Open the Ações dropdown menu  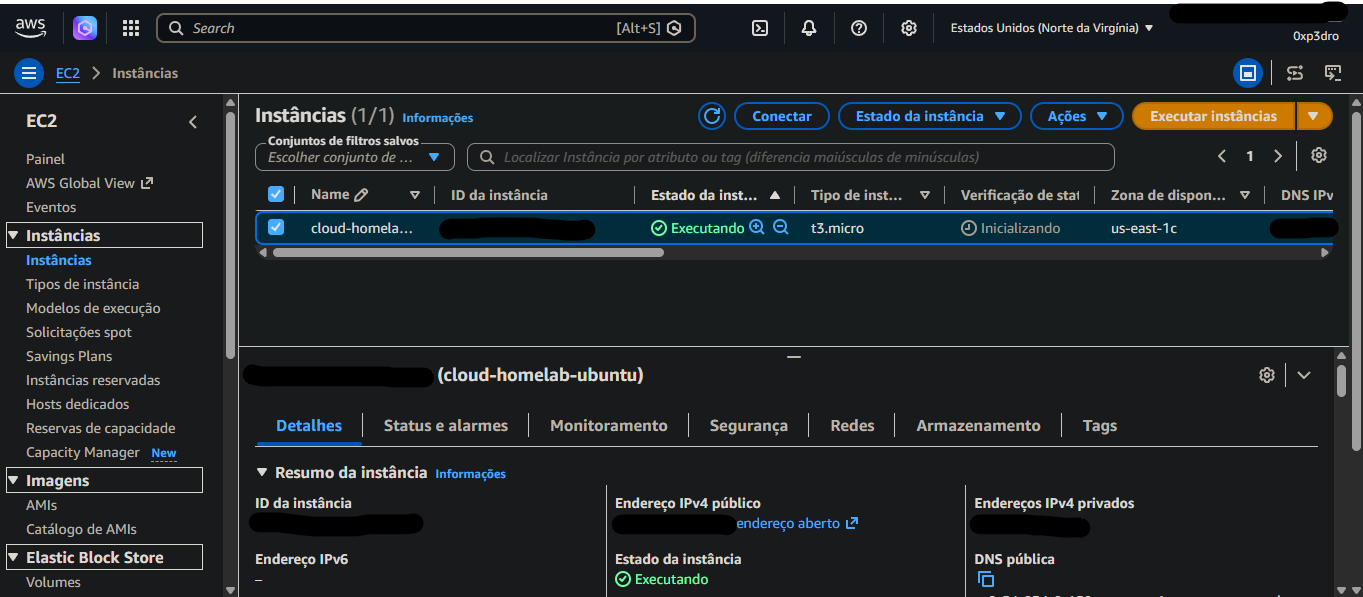(x=1076, y=116)
